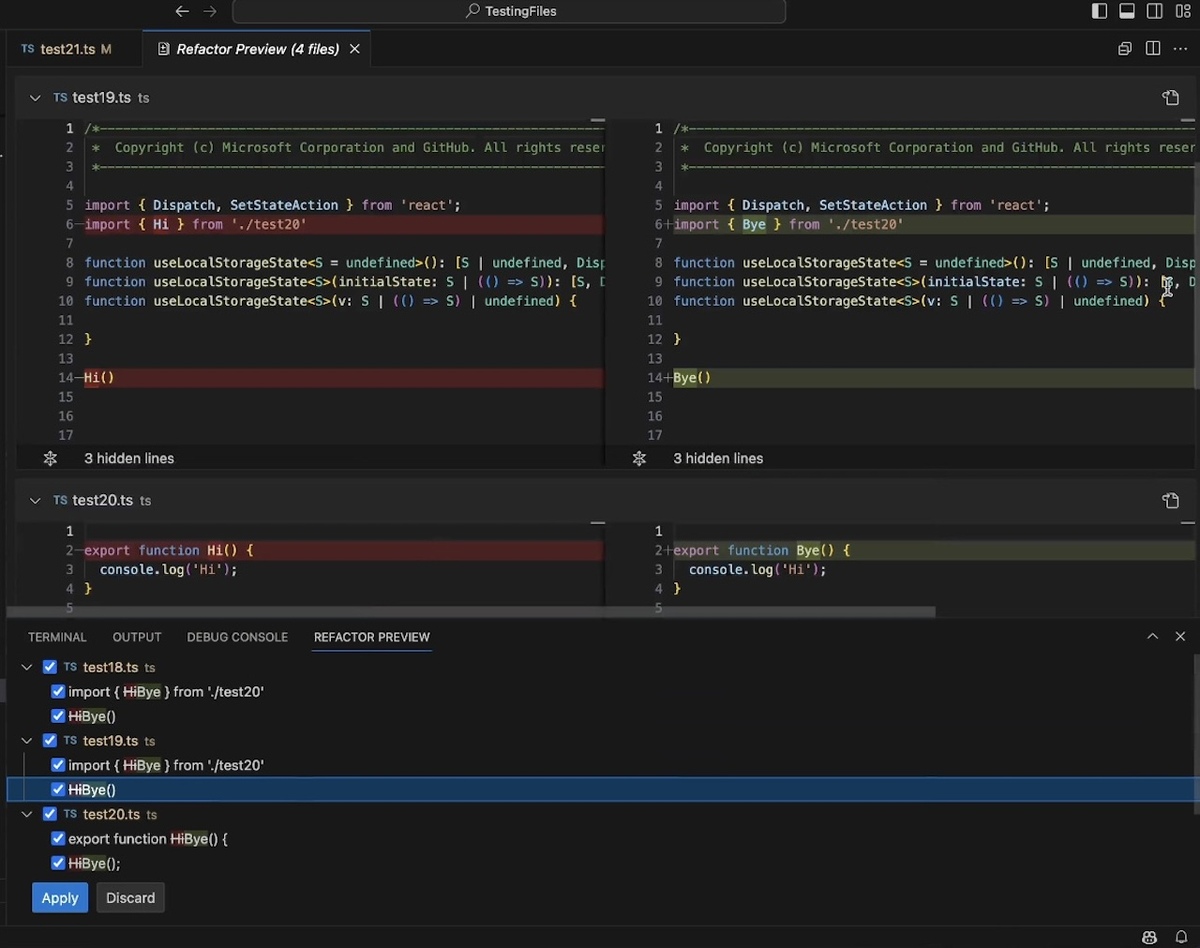The image size is (1200, 948).
Task: Collapse the test19.ts diff section
Action: pos(35,98)
